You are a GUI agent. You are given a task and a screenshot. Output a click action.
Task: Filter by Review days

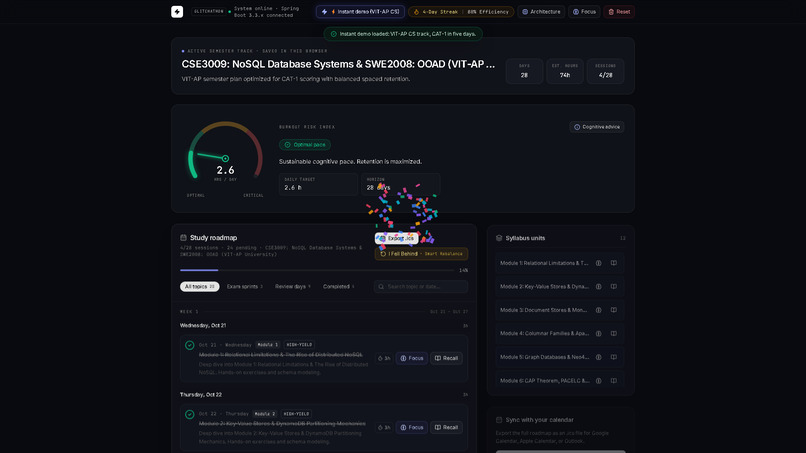[x=292, y=286]
